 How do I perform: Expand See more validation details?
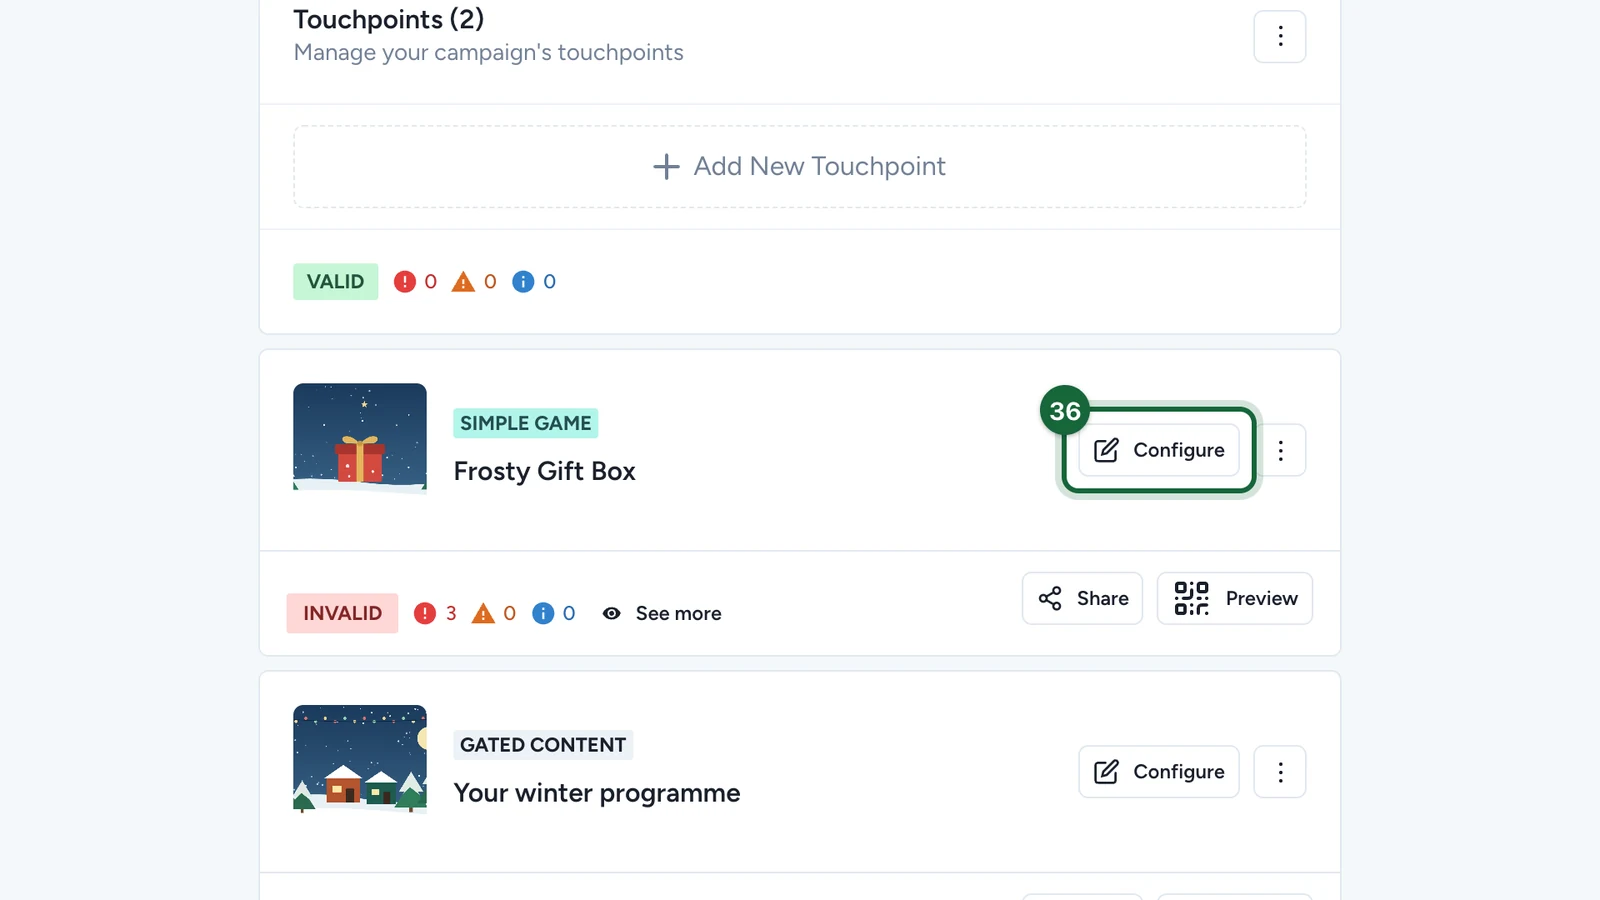(x=662, y=613)
